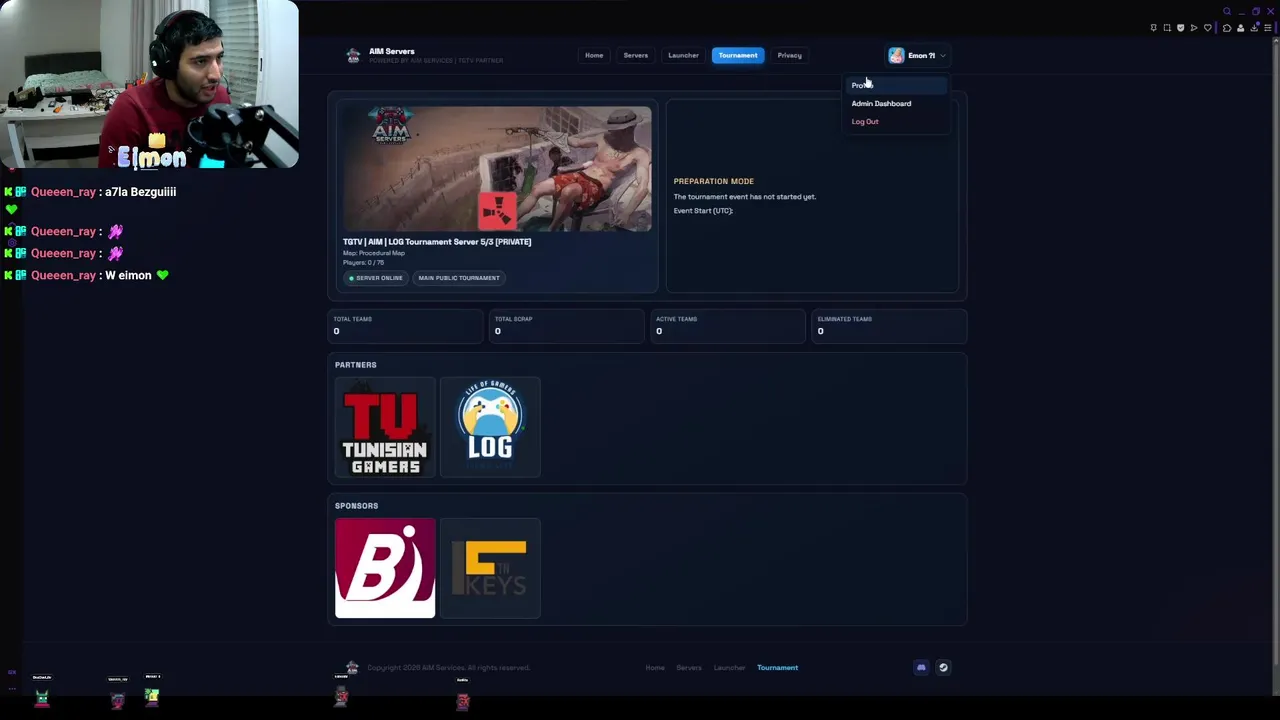
Task: Select the highlighted Tournament nav tab
Action: coord(738,55)
